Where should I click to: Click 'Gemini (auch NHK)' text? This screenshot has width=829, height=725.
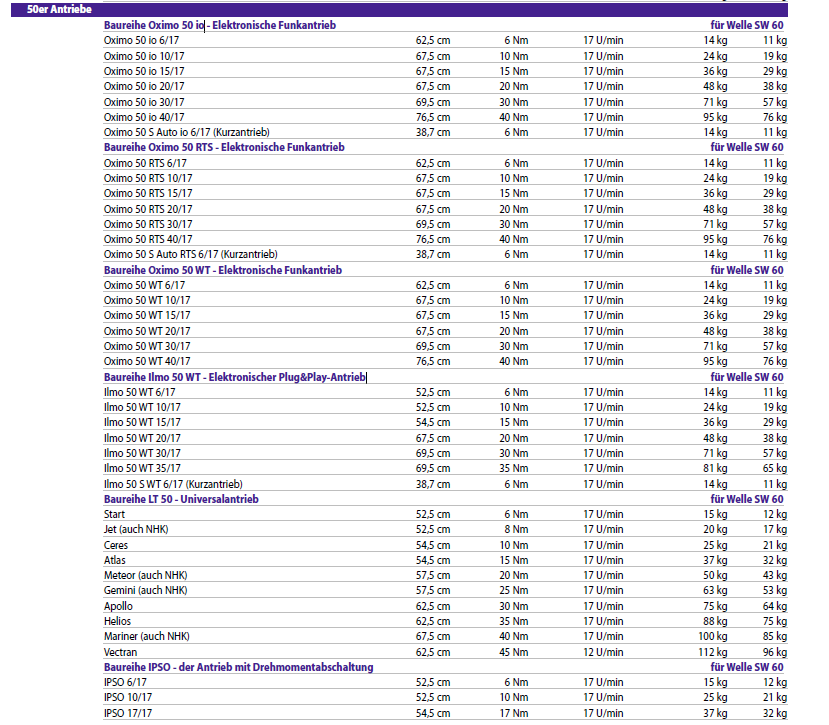click(145, 590)
